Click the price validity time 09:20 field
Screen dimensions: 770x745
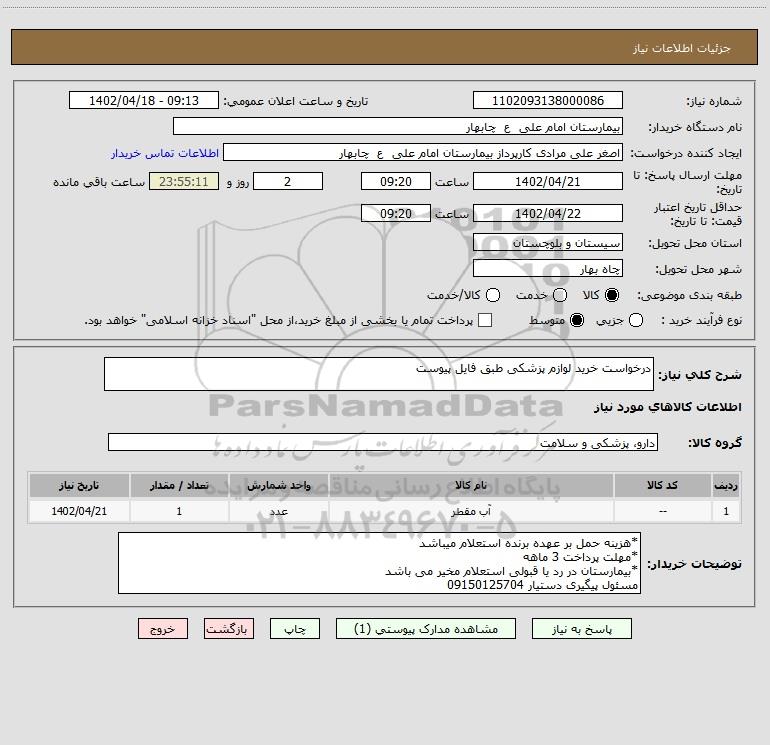396,213
